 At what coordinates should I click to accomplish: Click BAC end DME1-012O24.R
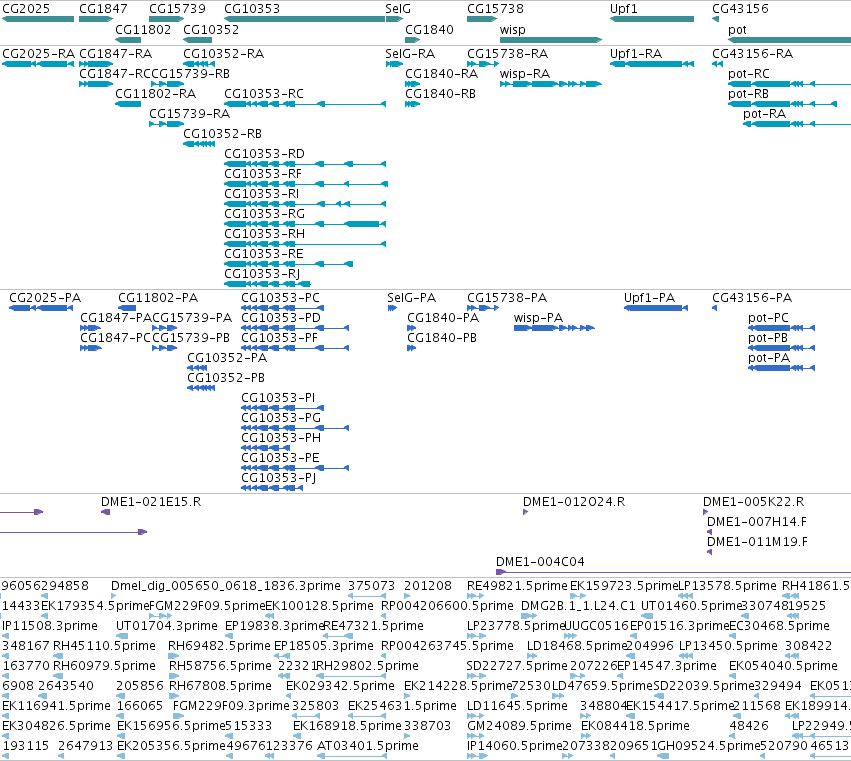click(x=574, y=502)
